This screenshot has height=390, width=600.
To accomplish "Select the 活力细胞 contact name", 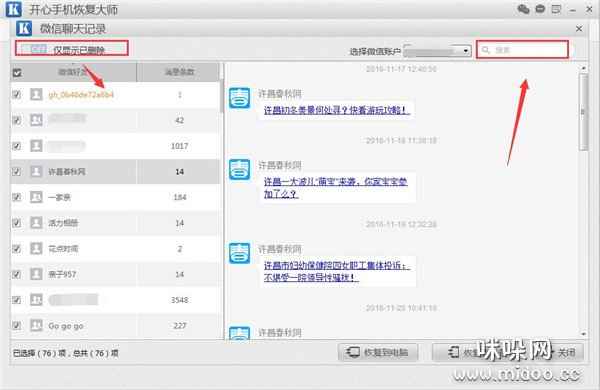I will [x=63, y=223].
